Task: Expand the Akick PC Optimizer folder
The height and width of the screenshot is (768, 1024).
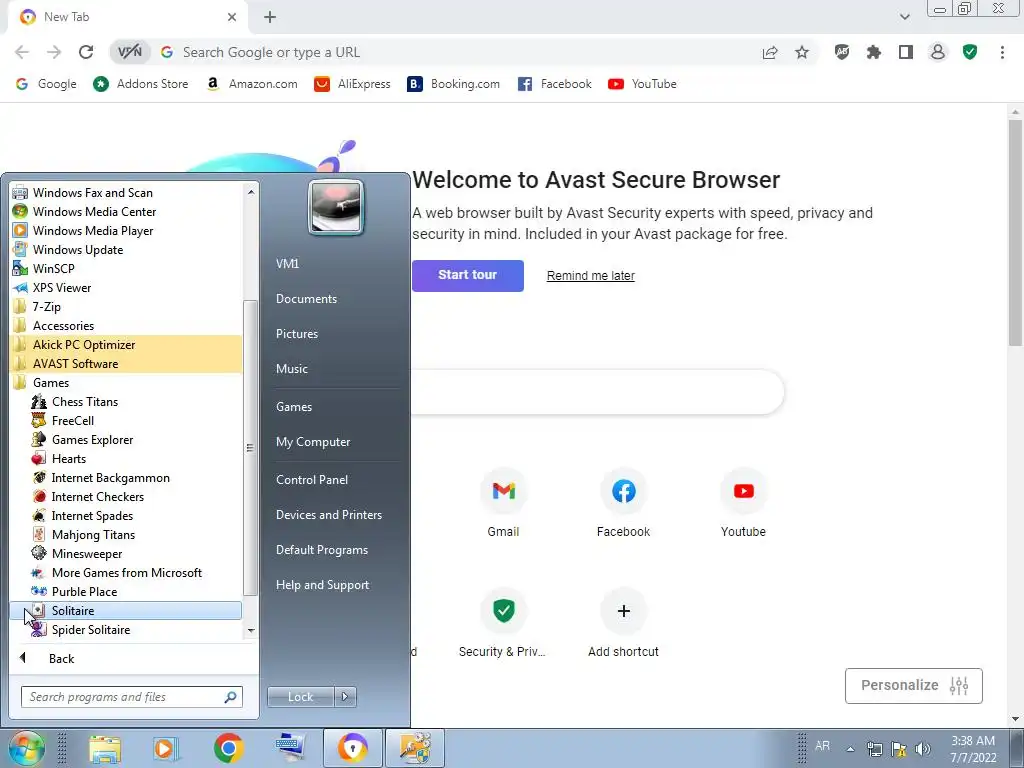Action: (125, 344)
